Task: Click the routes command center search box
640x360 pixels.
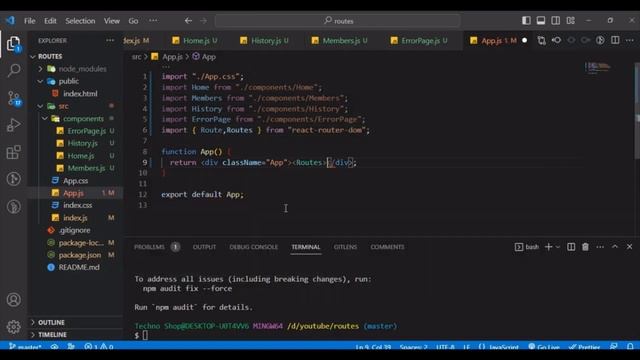Action: coord(338,21)
